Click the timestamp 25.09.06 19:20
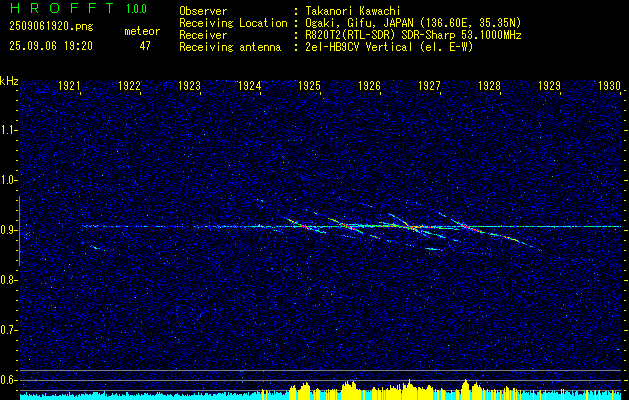629x400 pixels. (51, 46)
